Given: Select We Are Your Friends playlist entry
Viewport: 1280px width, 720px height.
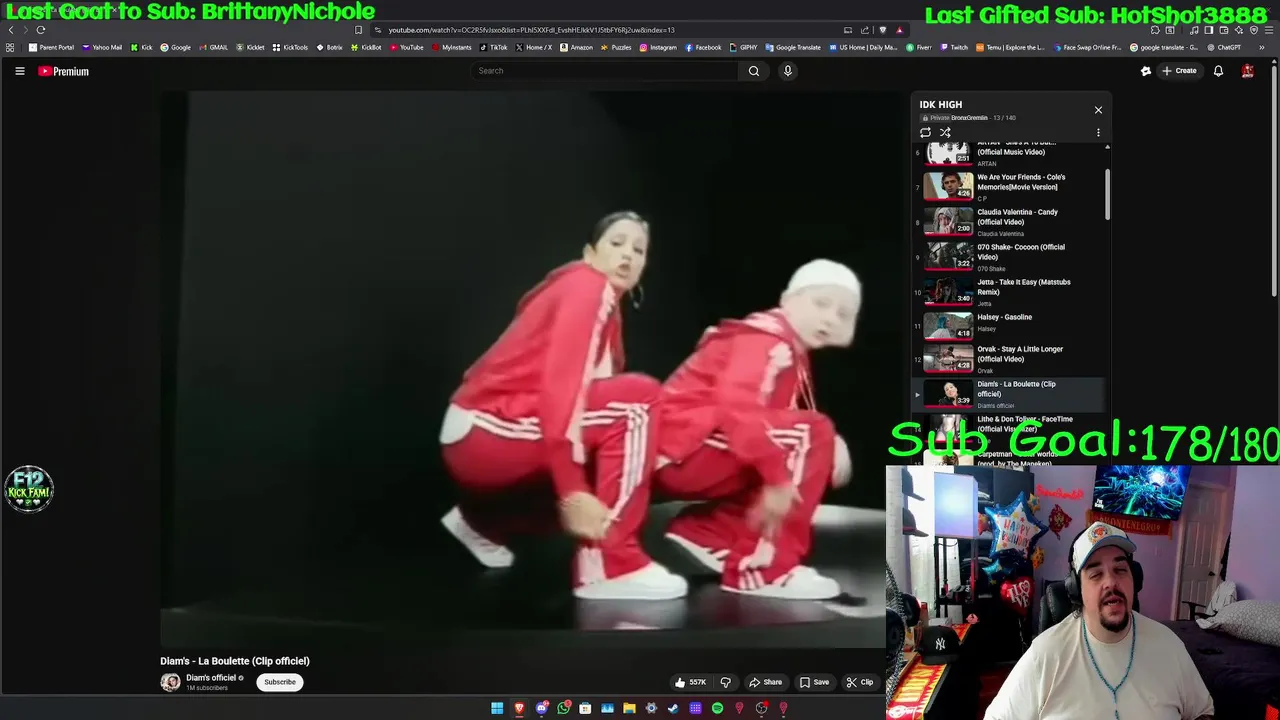Looking at the screenshot, I should click(1008, 186).
